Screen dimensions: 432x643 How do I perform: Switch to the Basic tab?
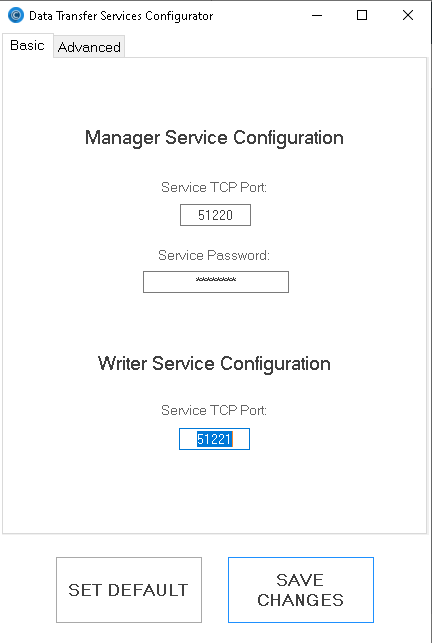pos(27,45)
